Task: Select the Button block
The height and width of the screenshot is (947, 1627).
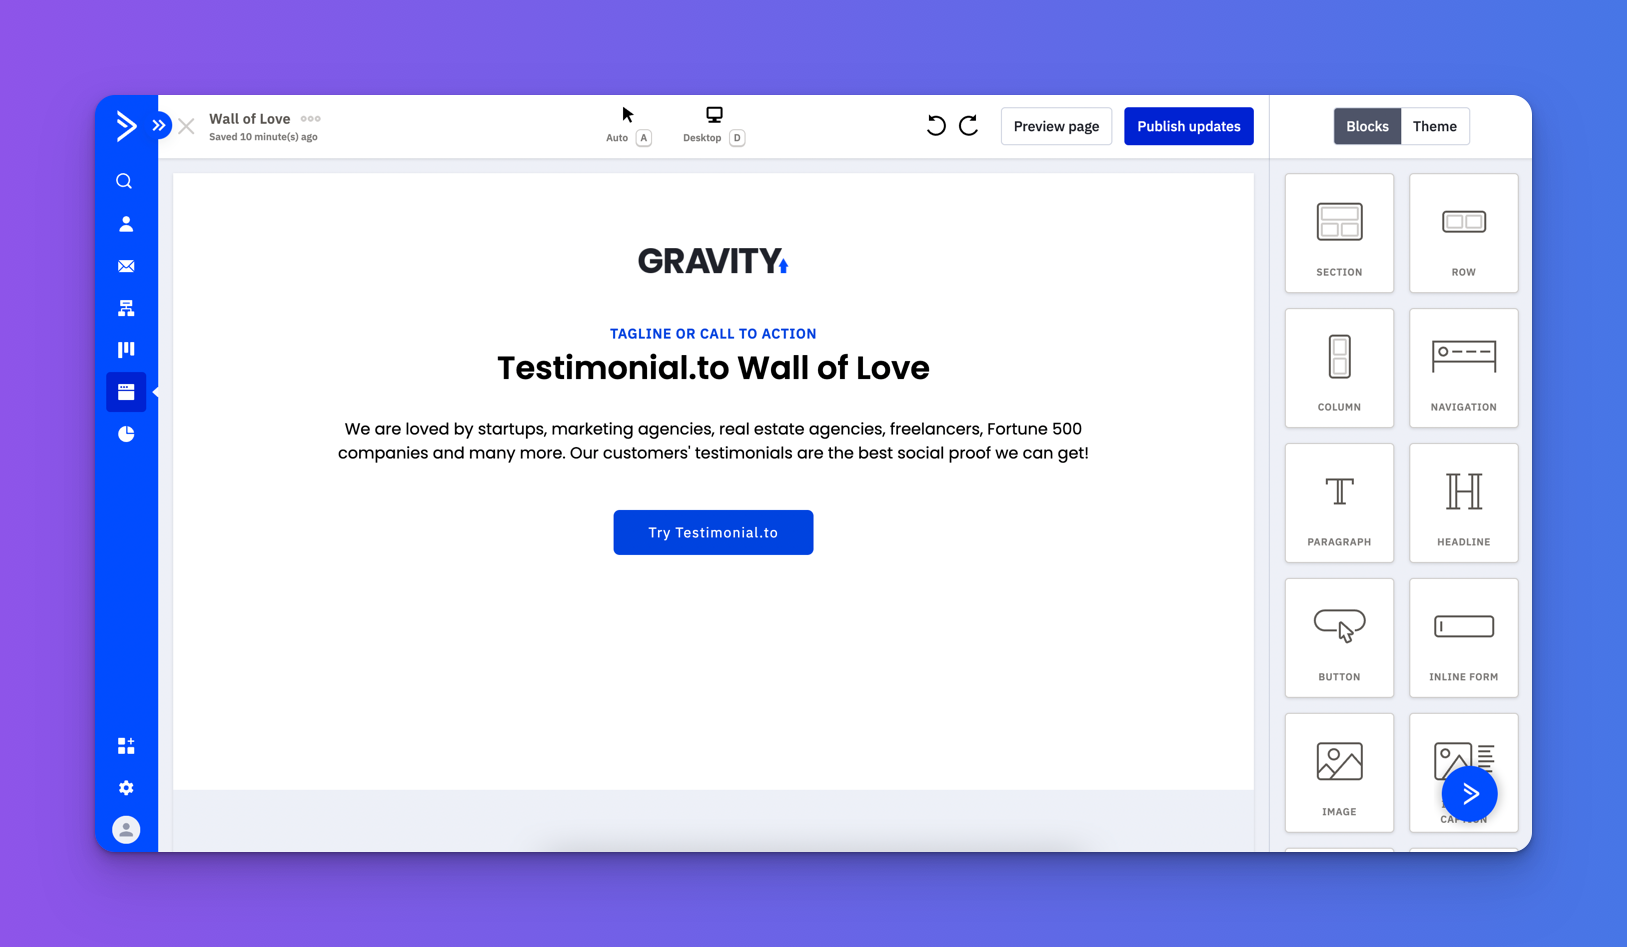Action: 1339,638
